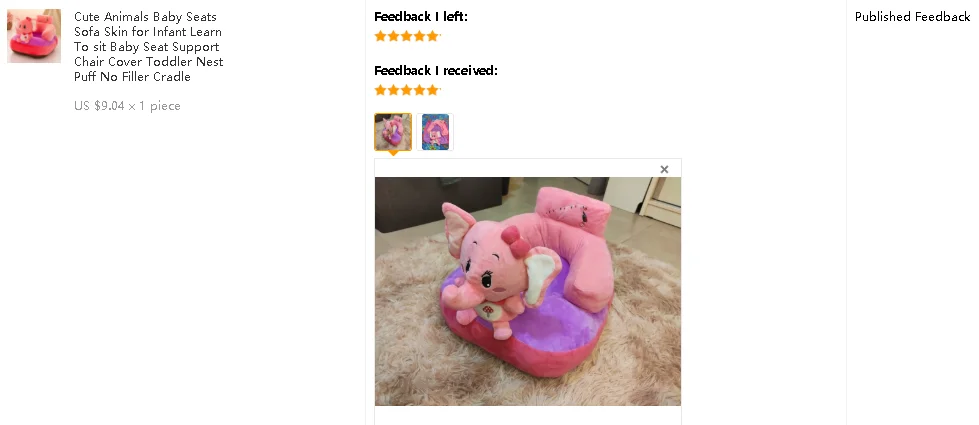Viewport: 979px width, 425px height.
Task: Close the enlarged review photo
Action: coord(664,169)
